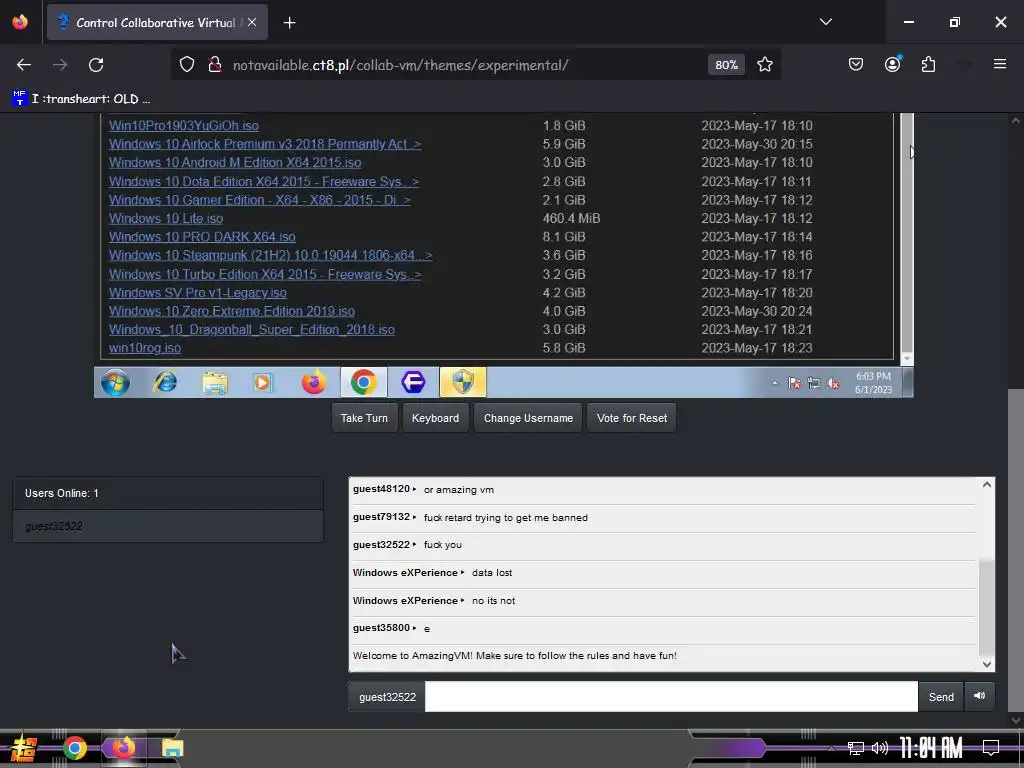Open the tracking protection shield icon
1024x768 pixels.
187,65
